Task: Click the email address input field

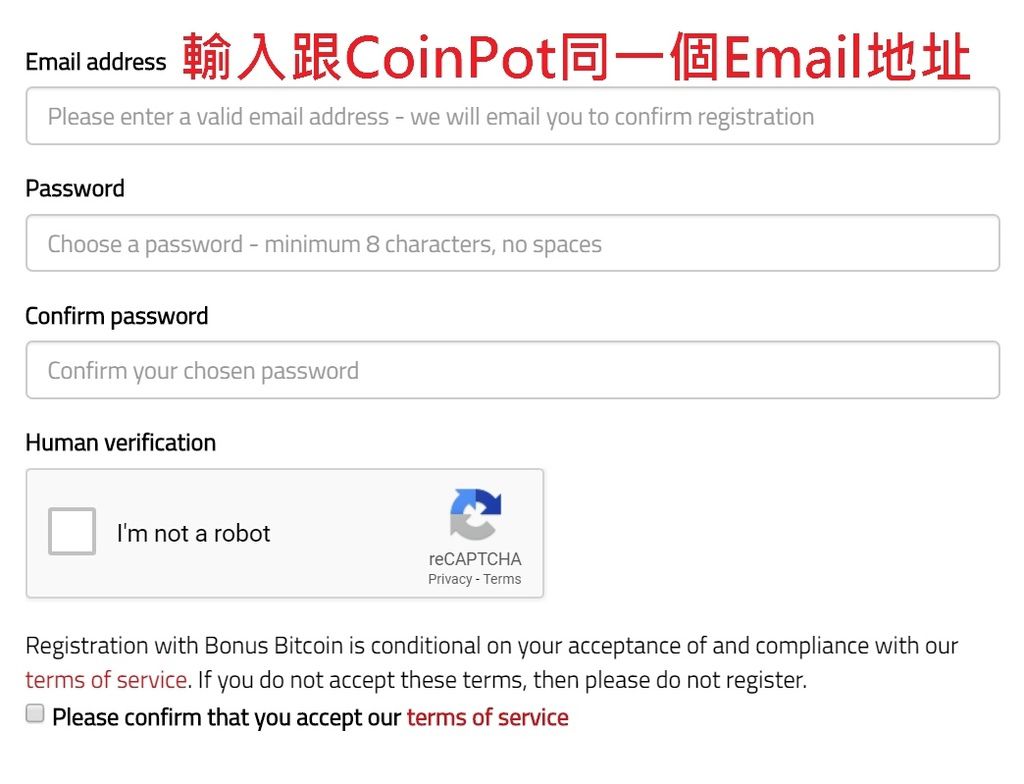Action: point(512,116)
